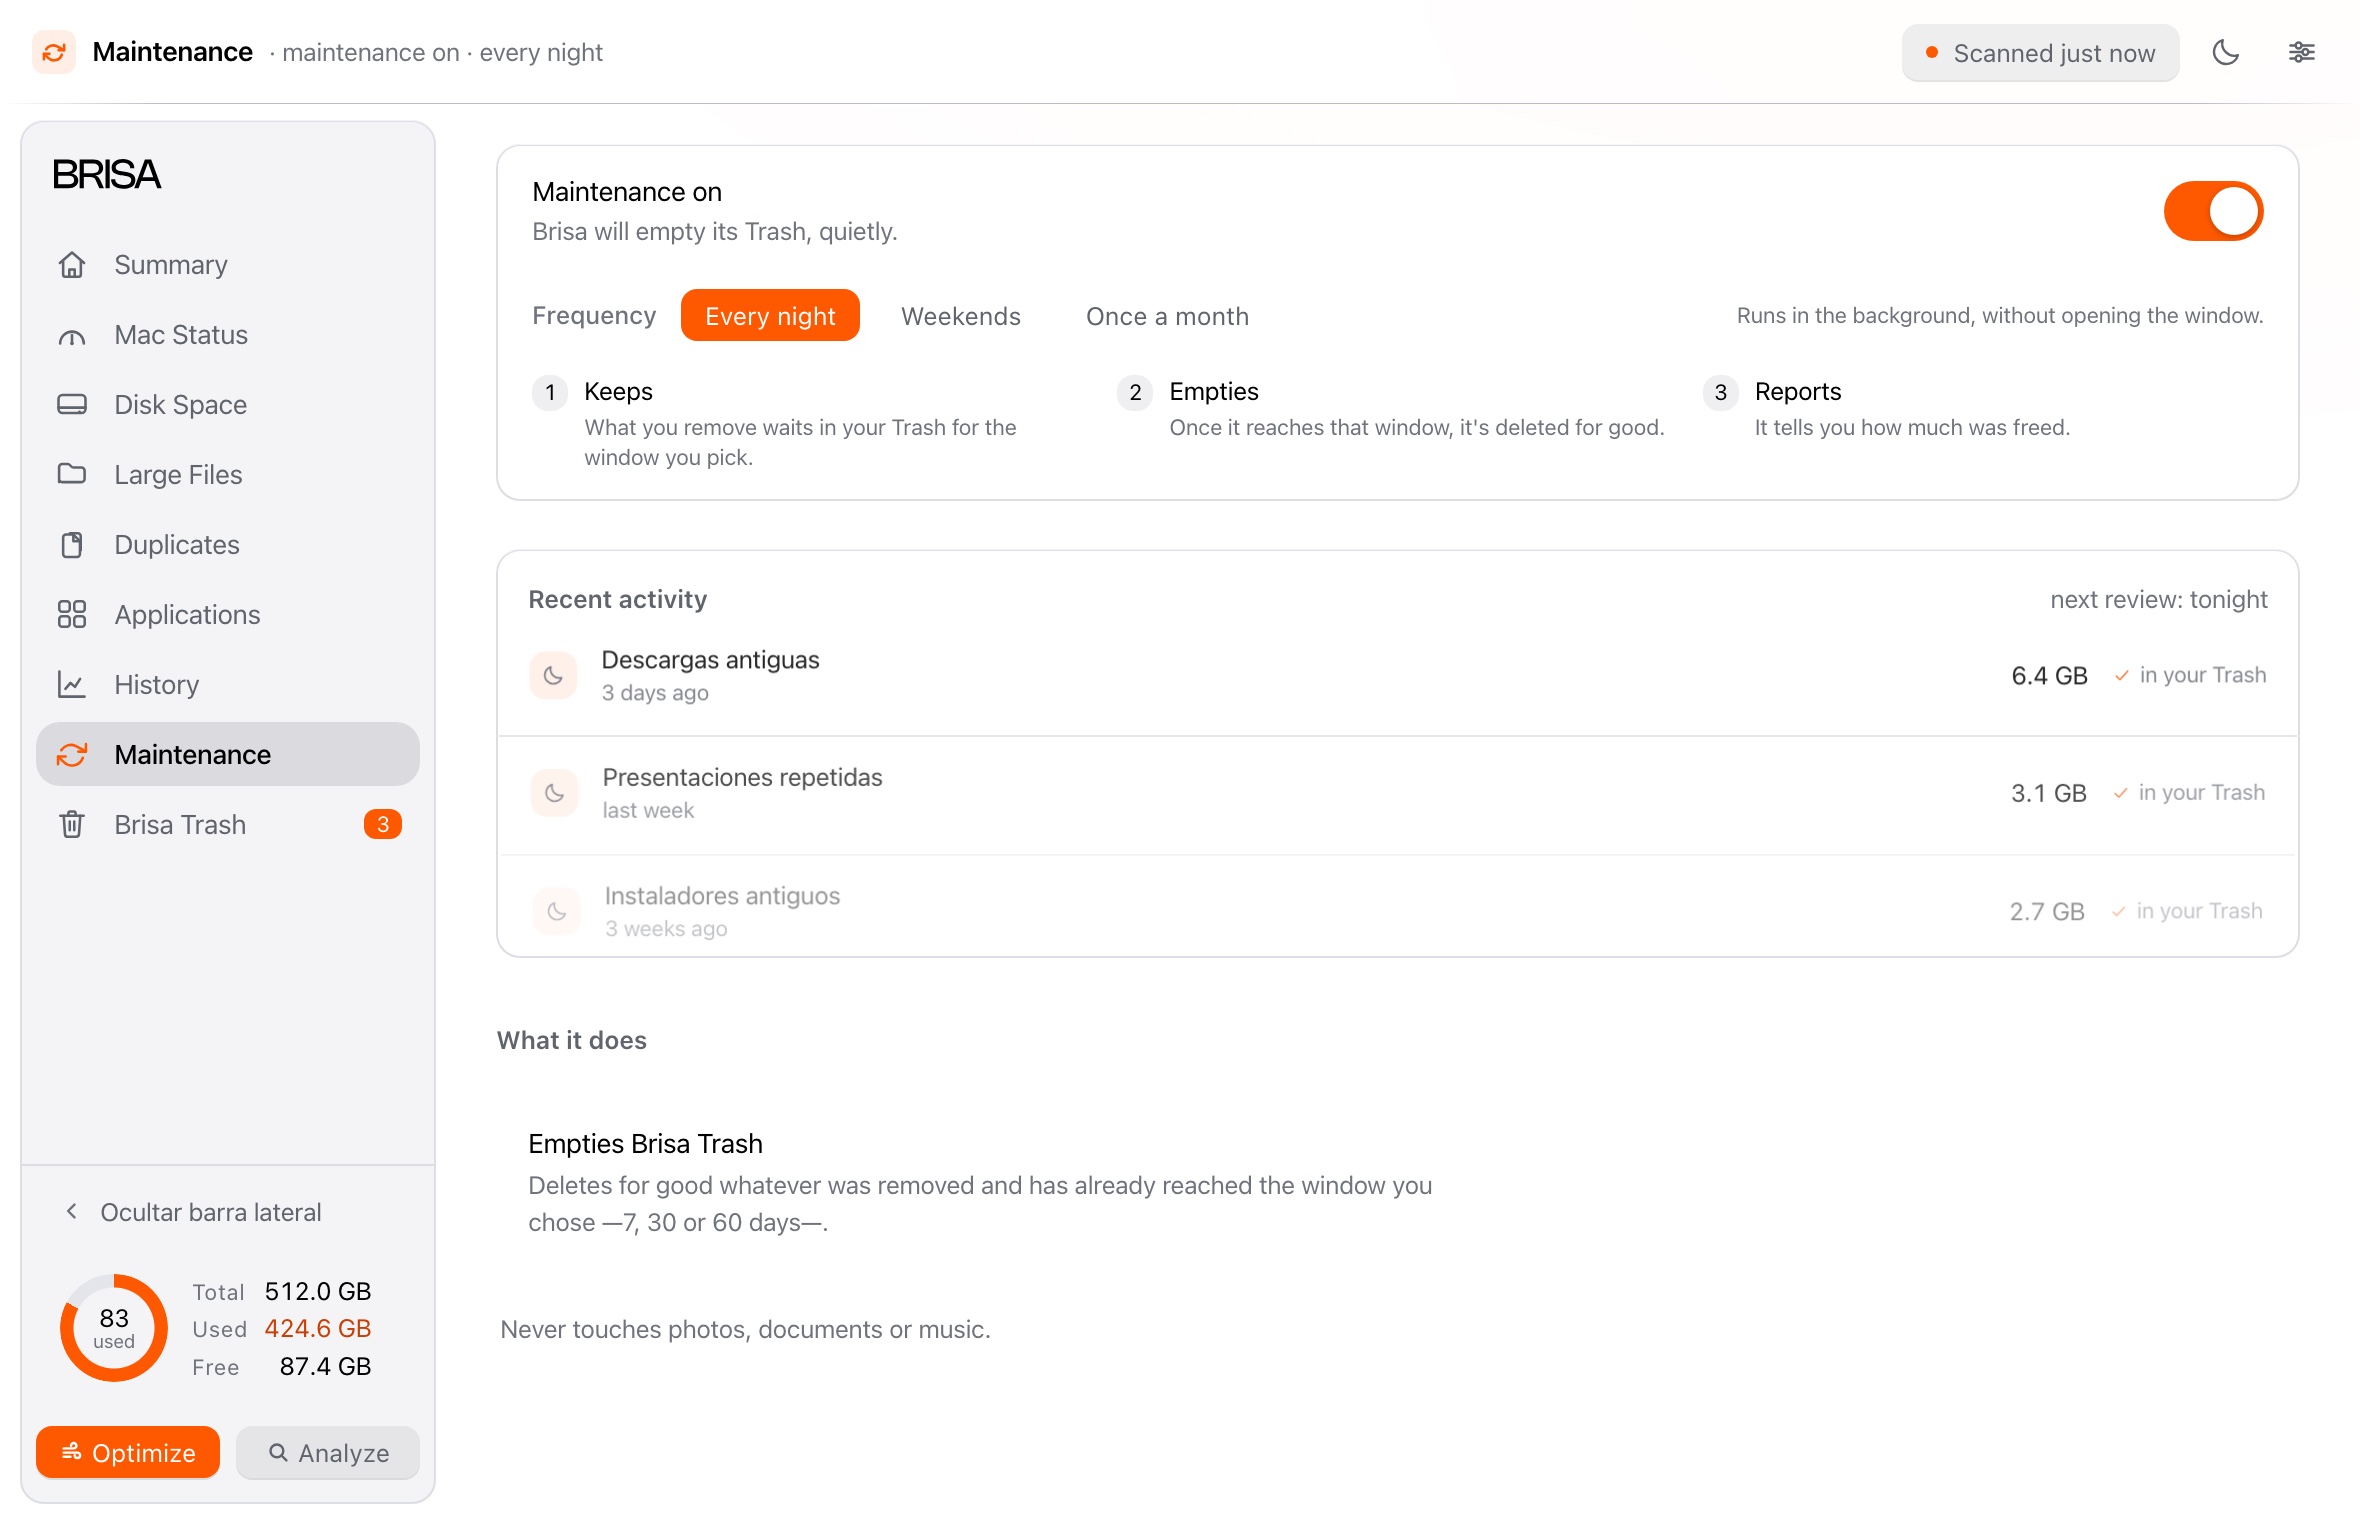
Task: Go to Mac Status
Action: tap(228, 335)
